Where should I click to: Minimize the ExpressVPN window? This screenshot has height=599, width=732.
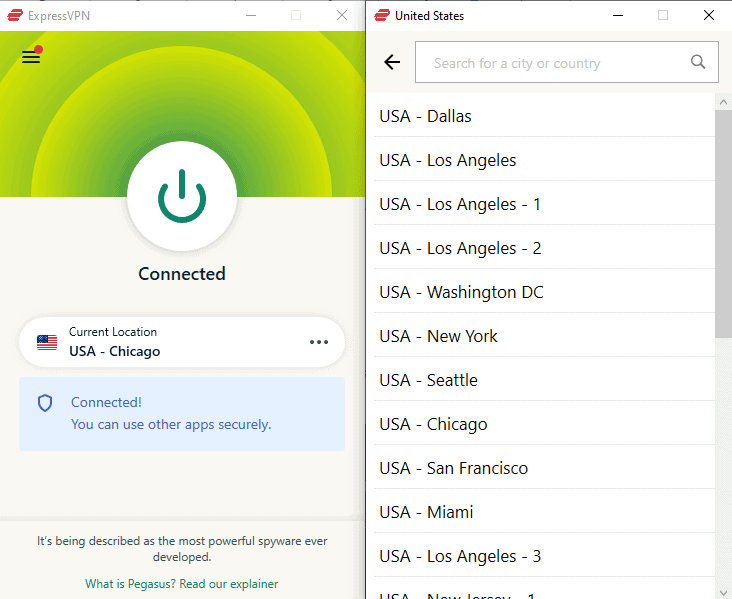(251, 15)
